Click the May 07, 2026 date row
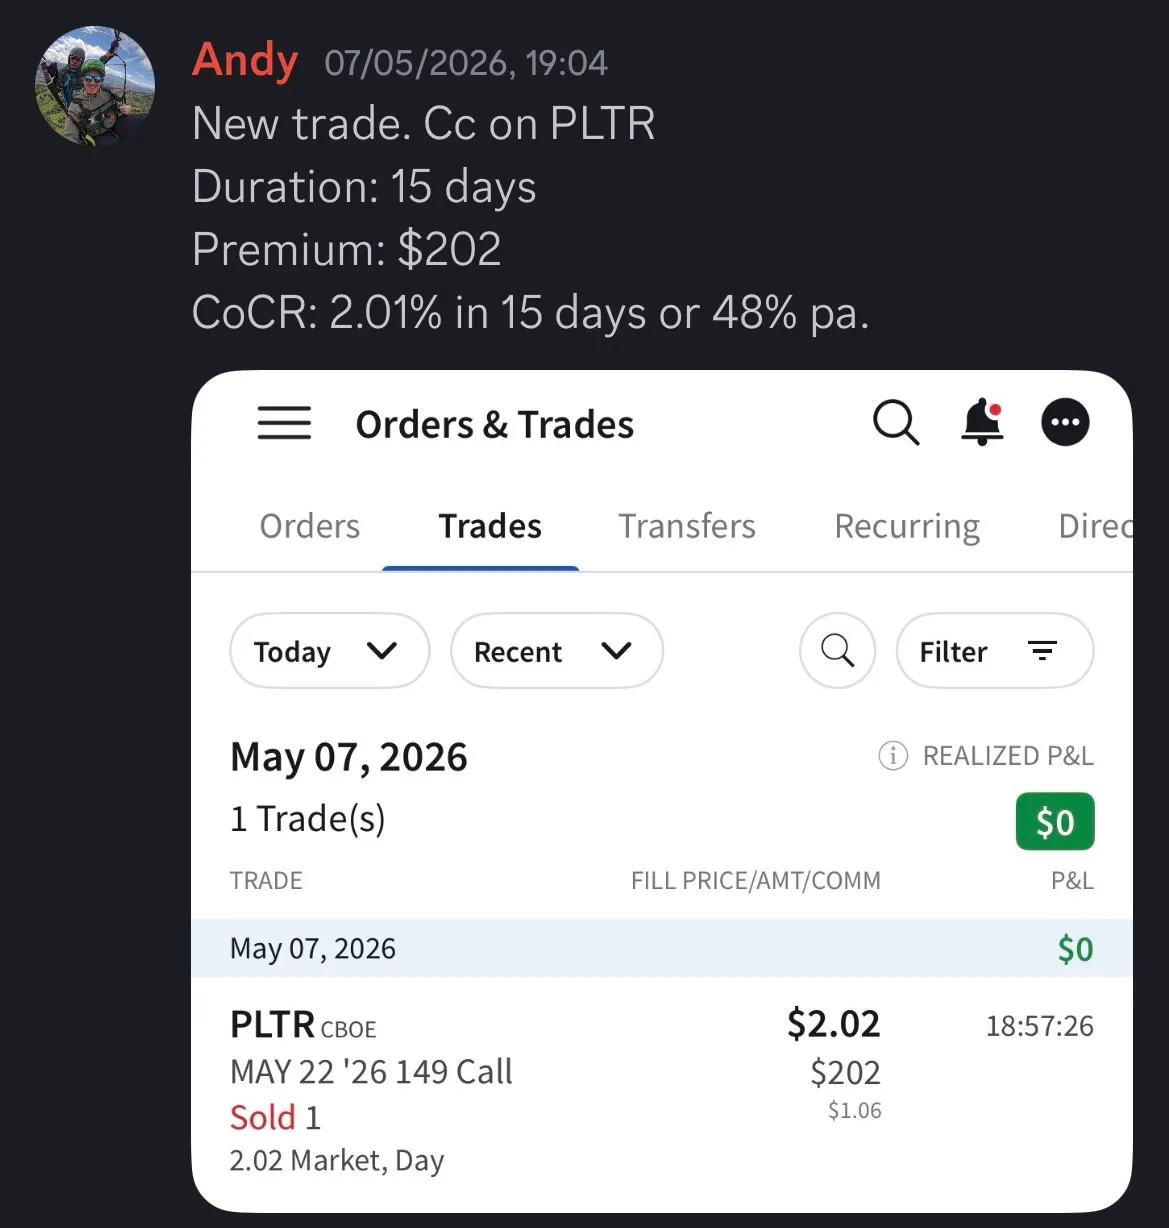The height and width of the screenshot is (1228, 1169). [661, 948]
